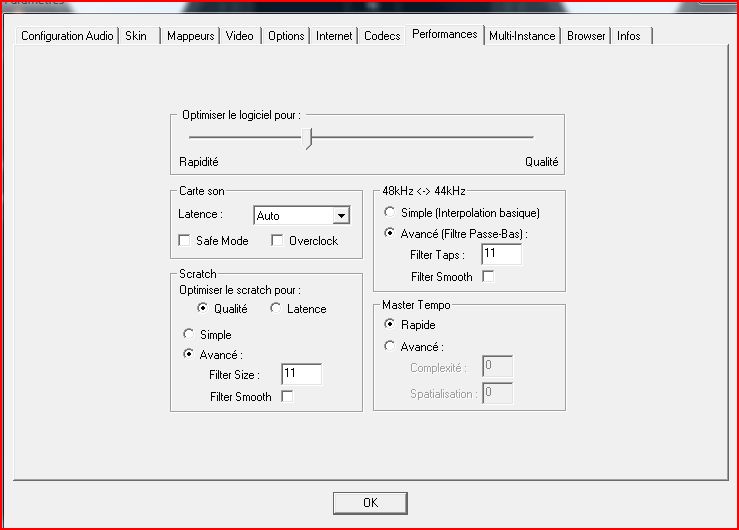Select Simple (Interpolation basique) option
Image resolution: width=739 pixels, height=530 pixels.
coord(389,212)
